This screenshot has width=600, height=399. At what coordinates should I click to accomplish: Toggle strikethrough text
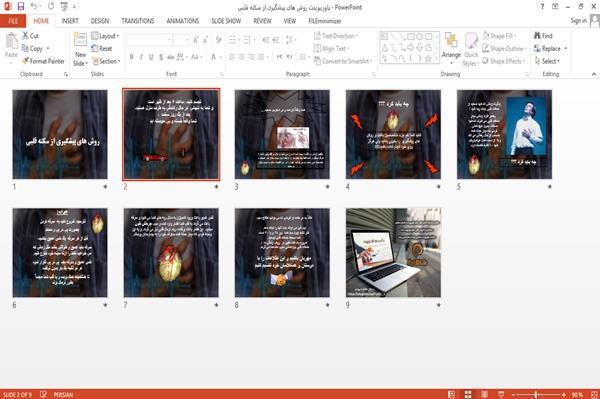(x=170, y=57)
